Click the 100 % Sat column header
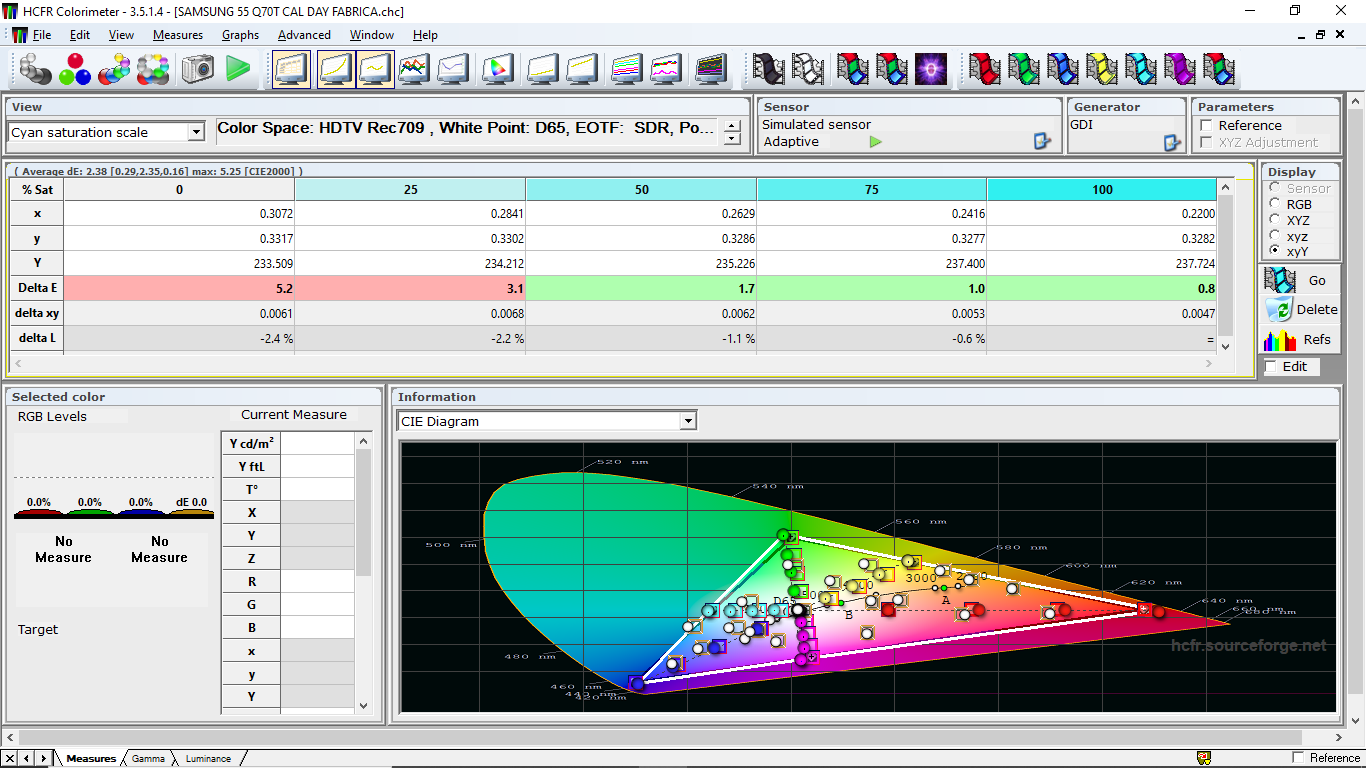 [x=1102, y=189]
